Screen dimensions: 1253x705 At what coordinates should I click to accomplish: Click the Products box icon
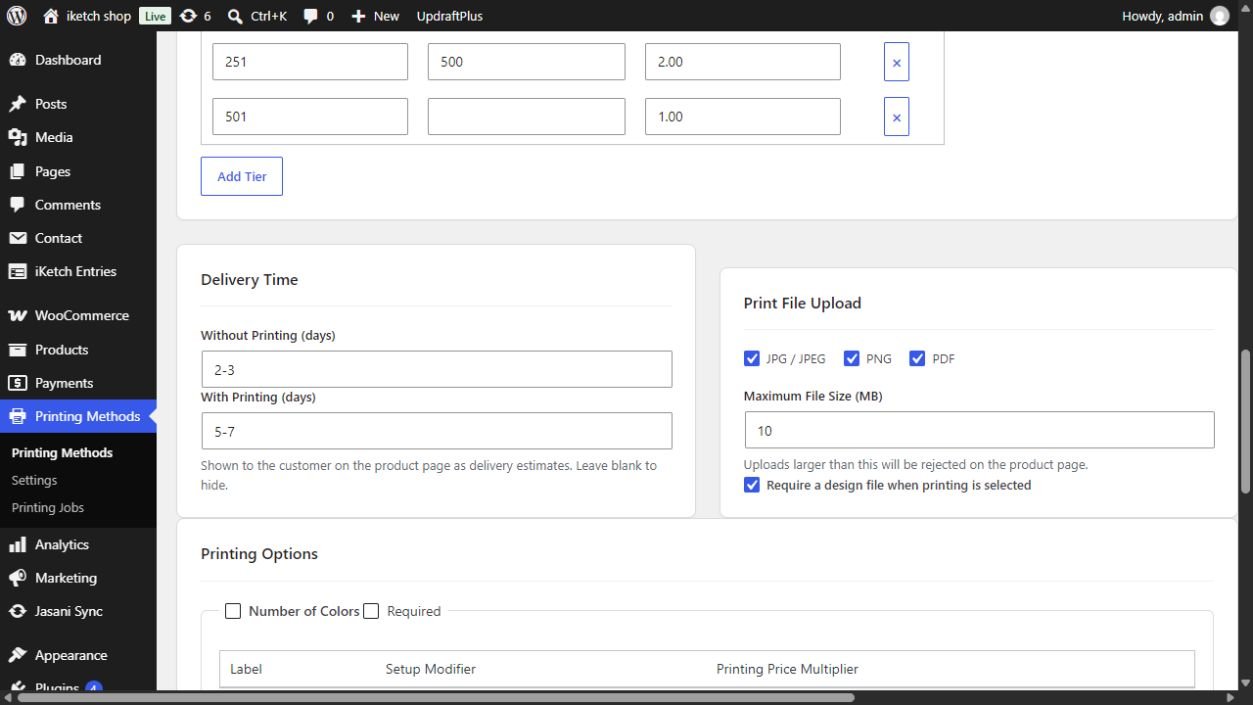(x=17, y=350)
